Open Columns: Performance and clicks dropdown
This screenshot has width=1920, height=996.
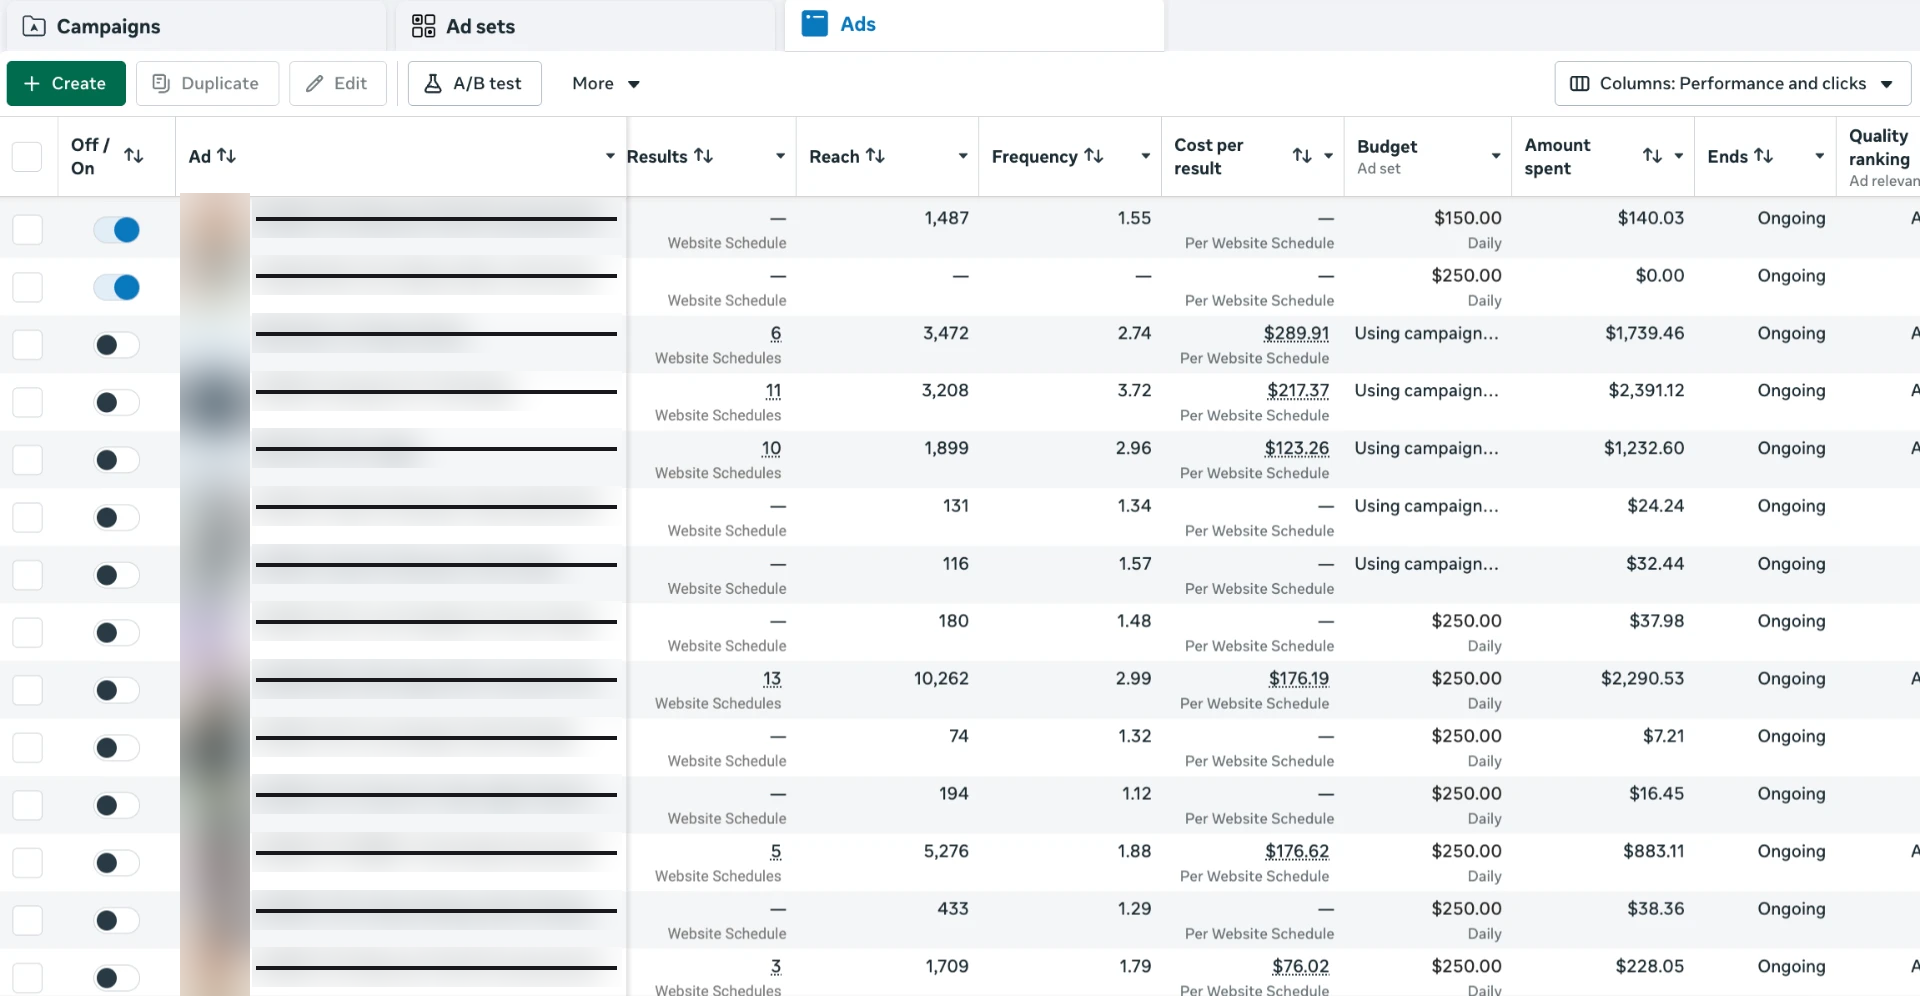(1732, 83)
